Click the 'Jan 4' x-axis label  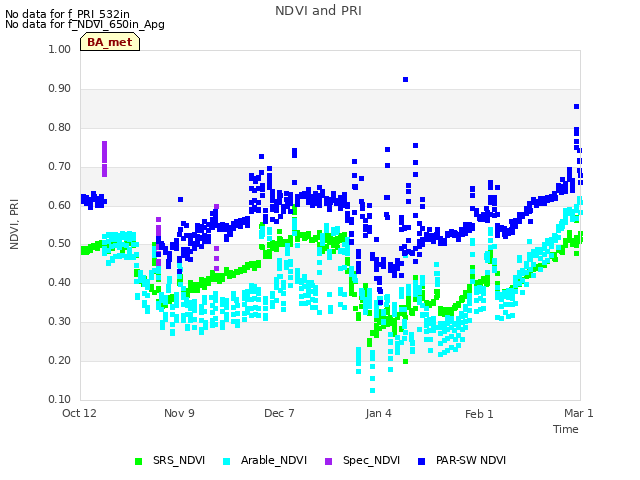(378, 413)
